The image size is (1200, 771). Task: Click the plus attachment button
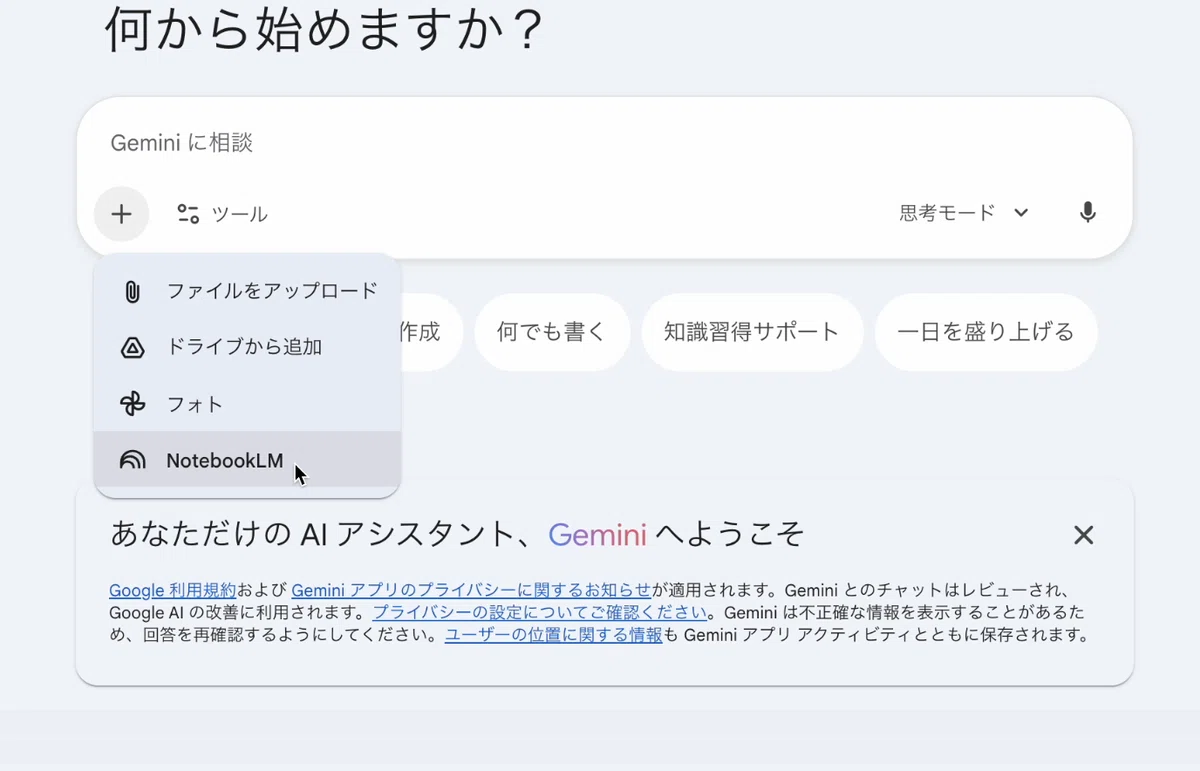coord(121,214)
